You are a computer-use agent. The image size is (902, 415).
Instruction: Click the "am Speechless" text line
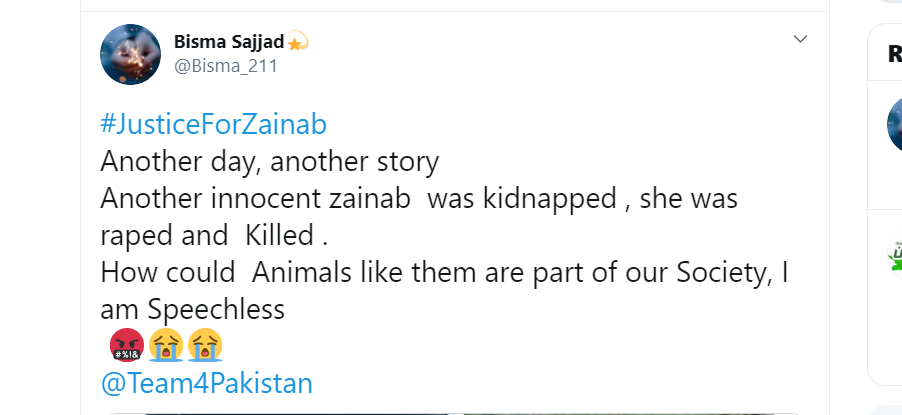coord(192,309)
